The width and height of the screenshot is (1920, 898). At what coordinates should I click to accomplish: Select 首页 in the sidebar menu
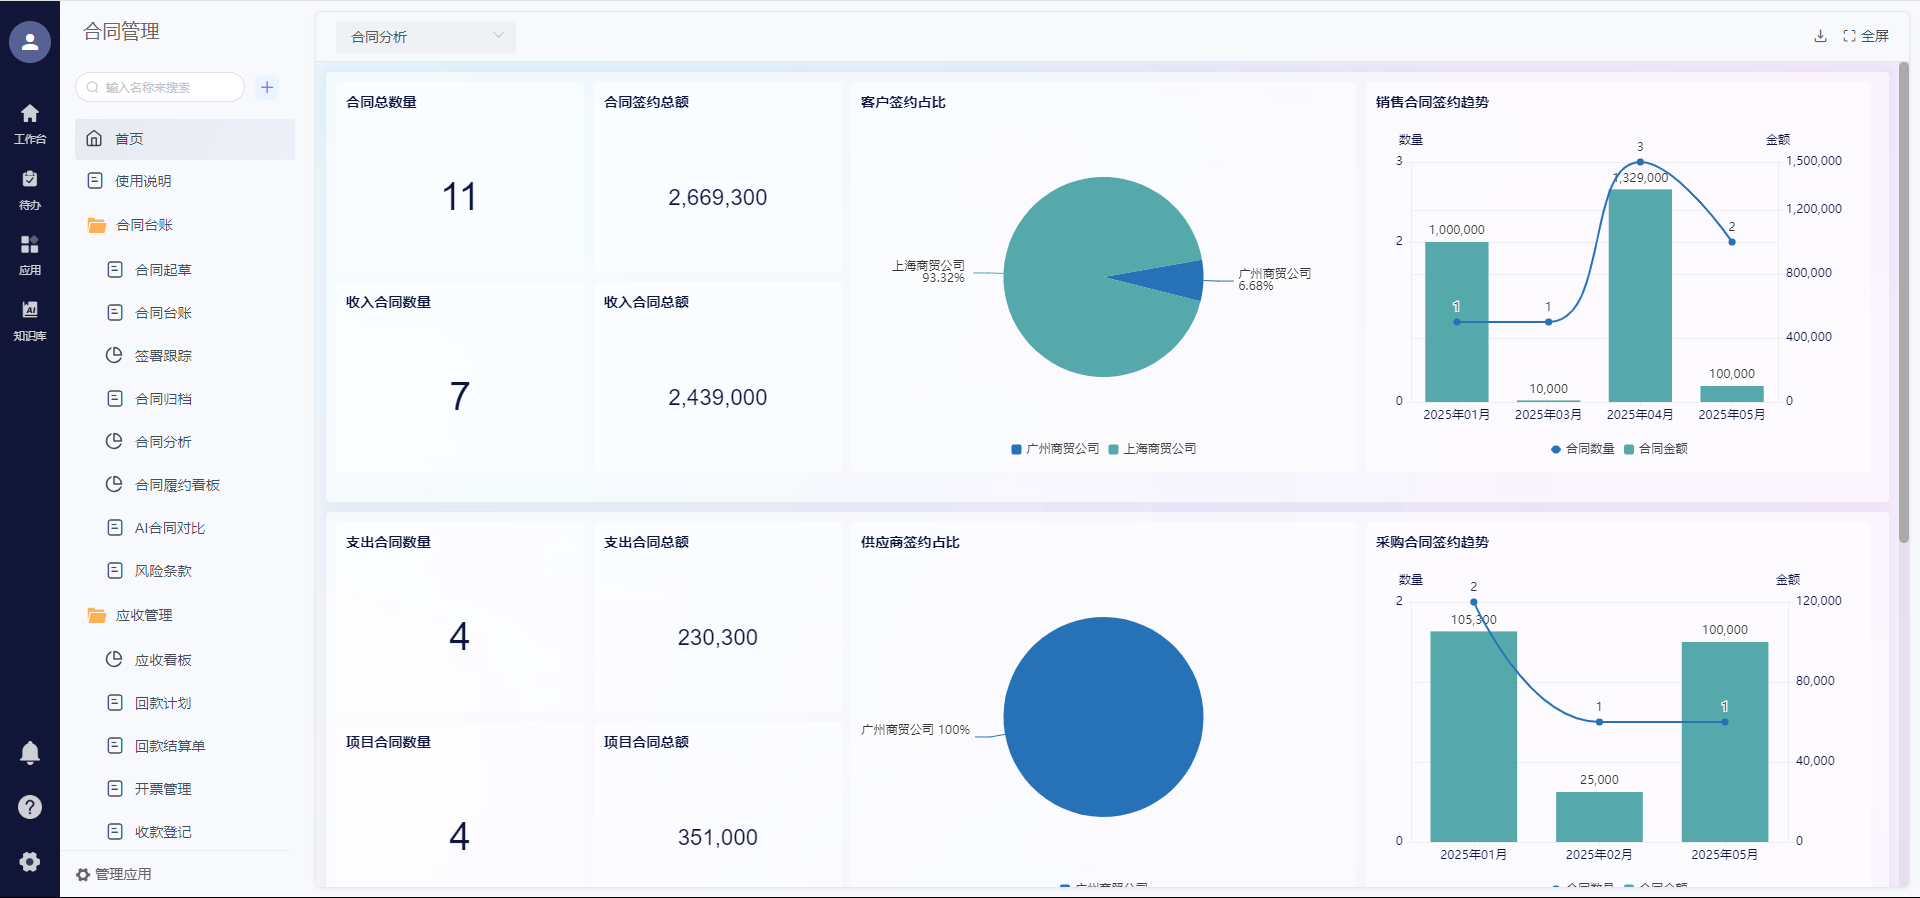click(x=129, y=139)
